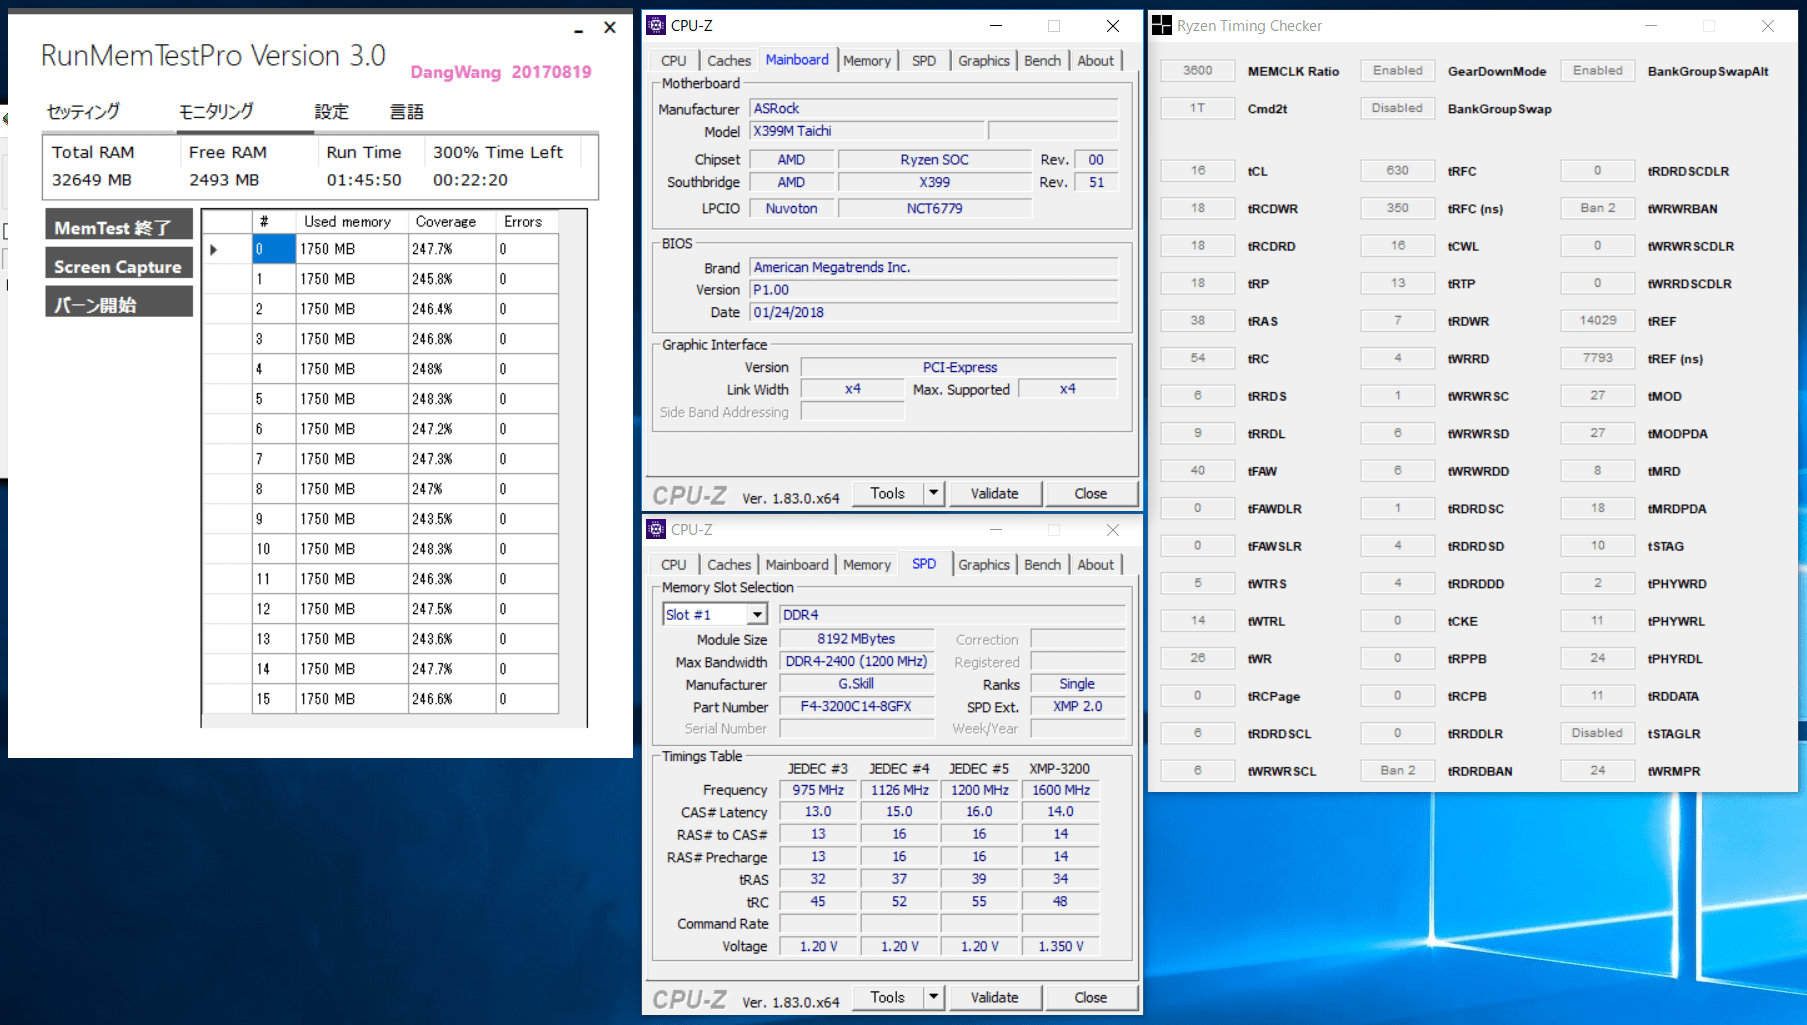Click the tRFC value 630
The image size is (1807, 1025).
(1398, 170)
